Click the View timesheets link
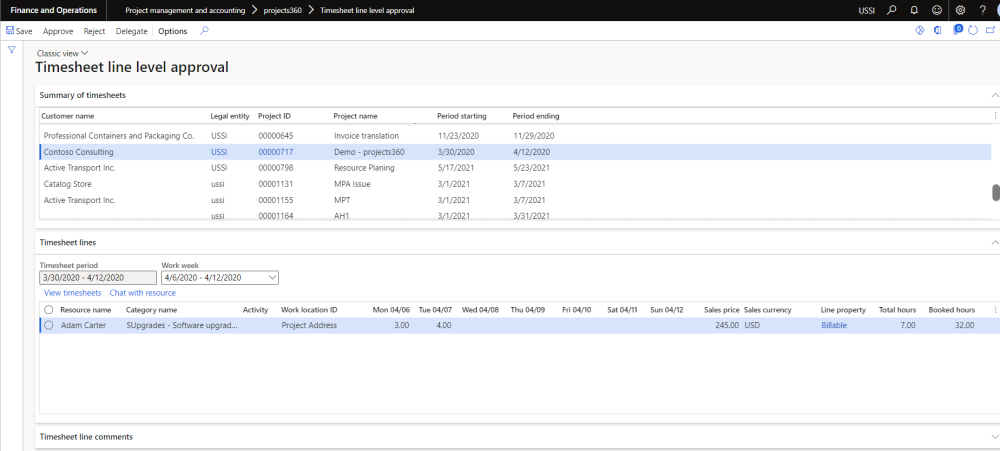Viewport: 1000px width, 451px height. (72, 293)
